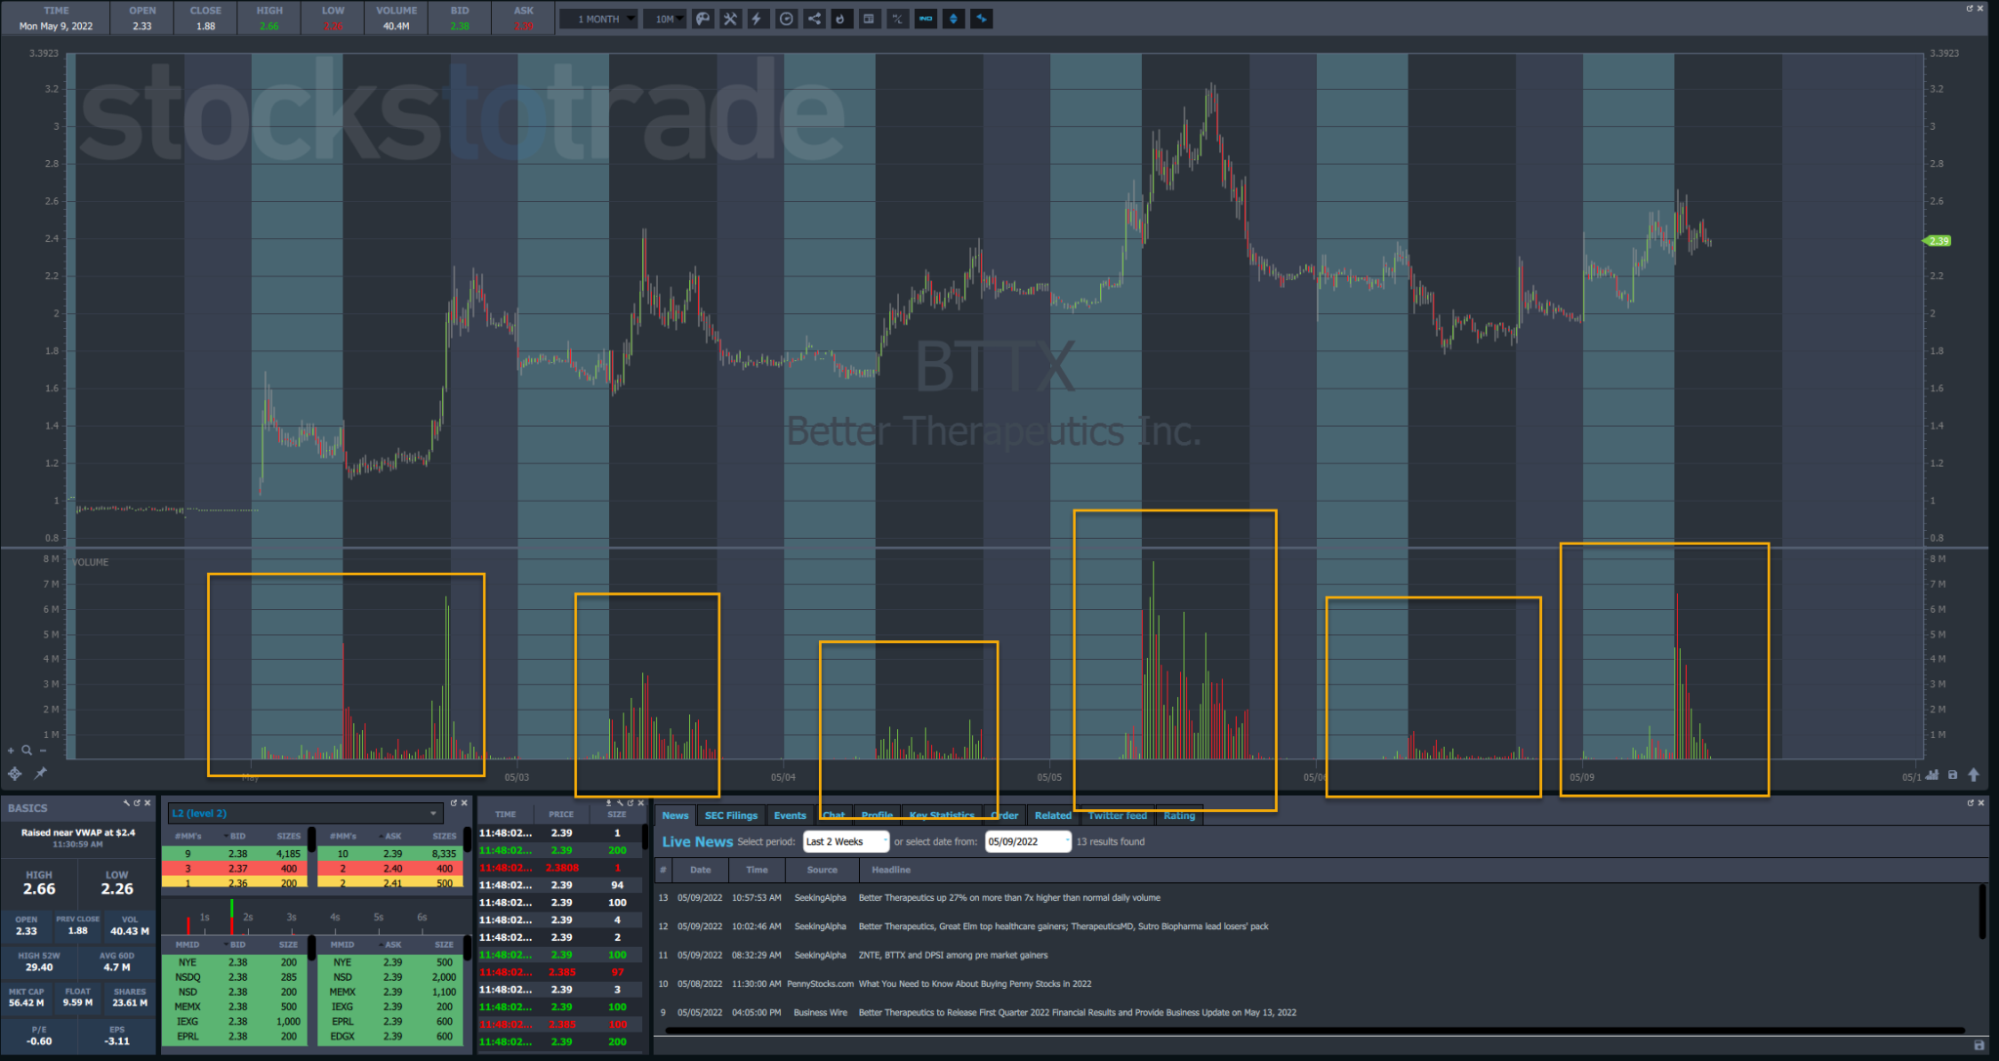This screenshot has height=1061, width=1999.
Task: Save chart with floppy disk icon
Action: coord(1953,775)
